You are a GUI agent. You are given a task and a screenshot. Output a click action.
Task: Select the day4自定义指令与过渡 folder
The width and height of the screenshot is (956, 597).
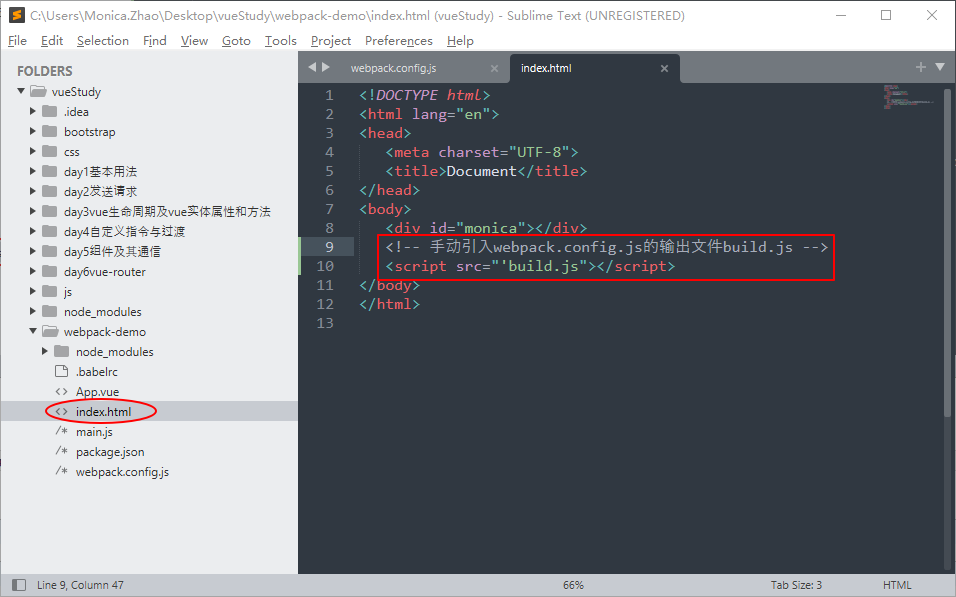pos(124,232)
